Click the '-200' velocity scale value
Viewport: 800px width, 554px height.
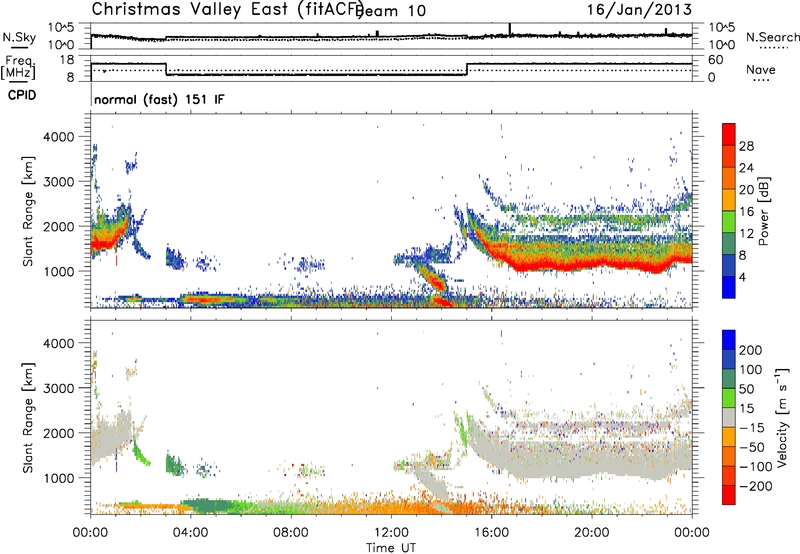(755, 486)
